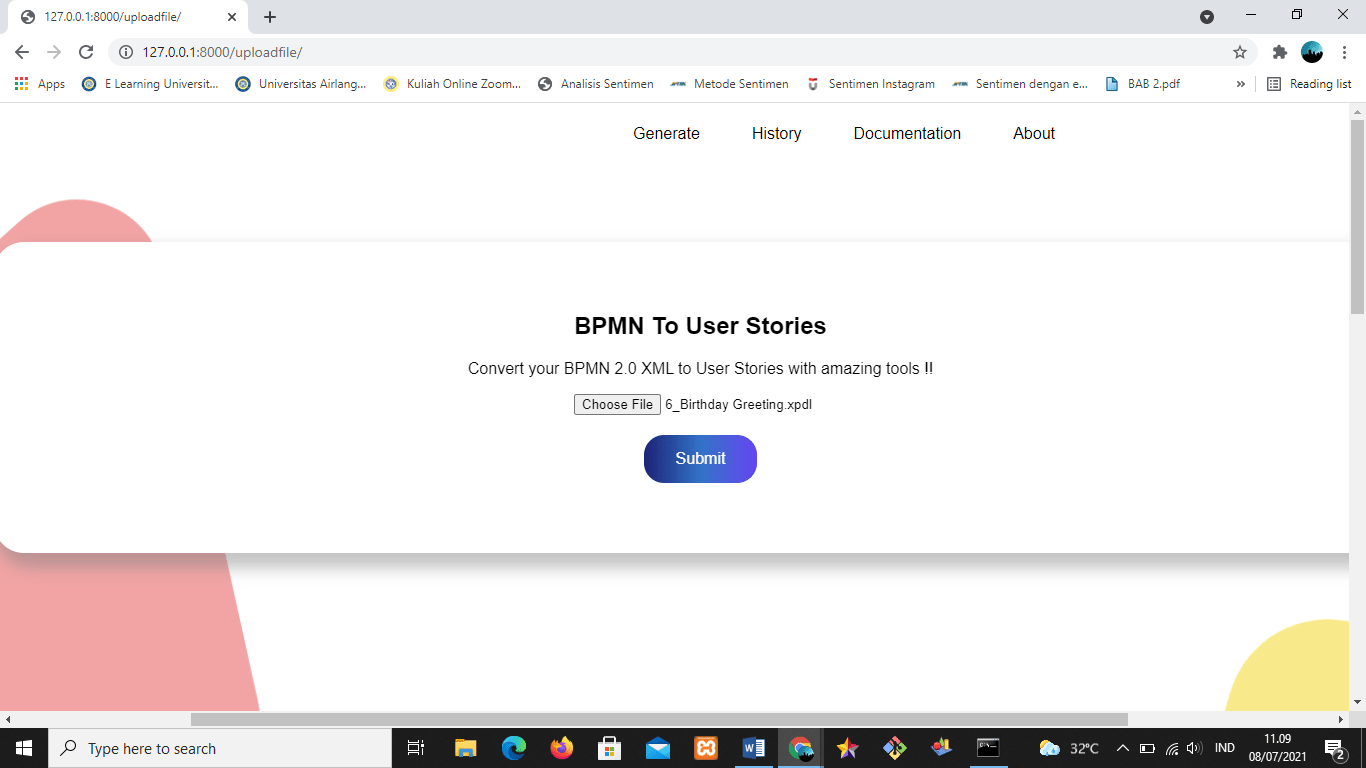The image size is (1366, 768).
Task: Open the star-shaped app on taskbar
Action: [848, 748]
